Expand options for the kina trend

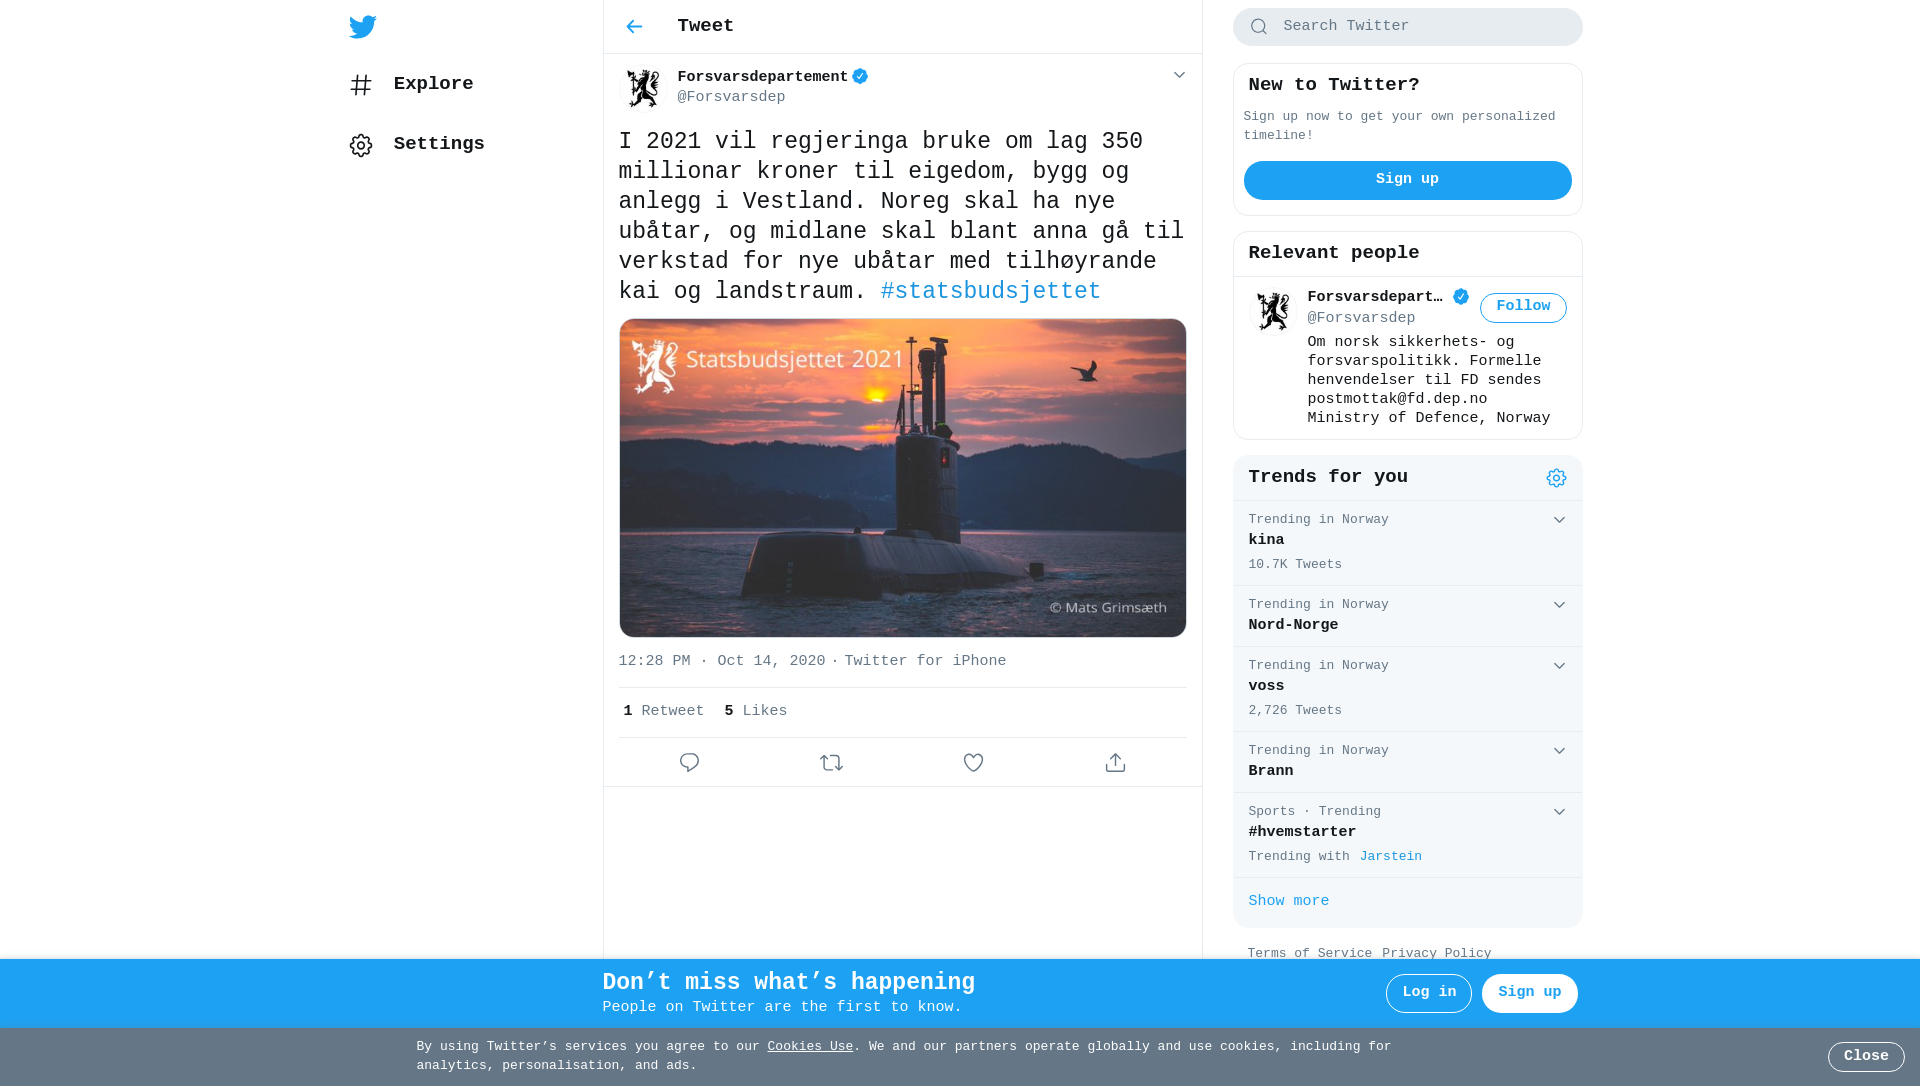pyautogui.click(x=1559, y=520)
